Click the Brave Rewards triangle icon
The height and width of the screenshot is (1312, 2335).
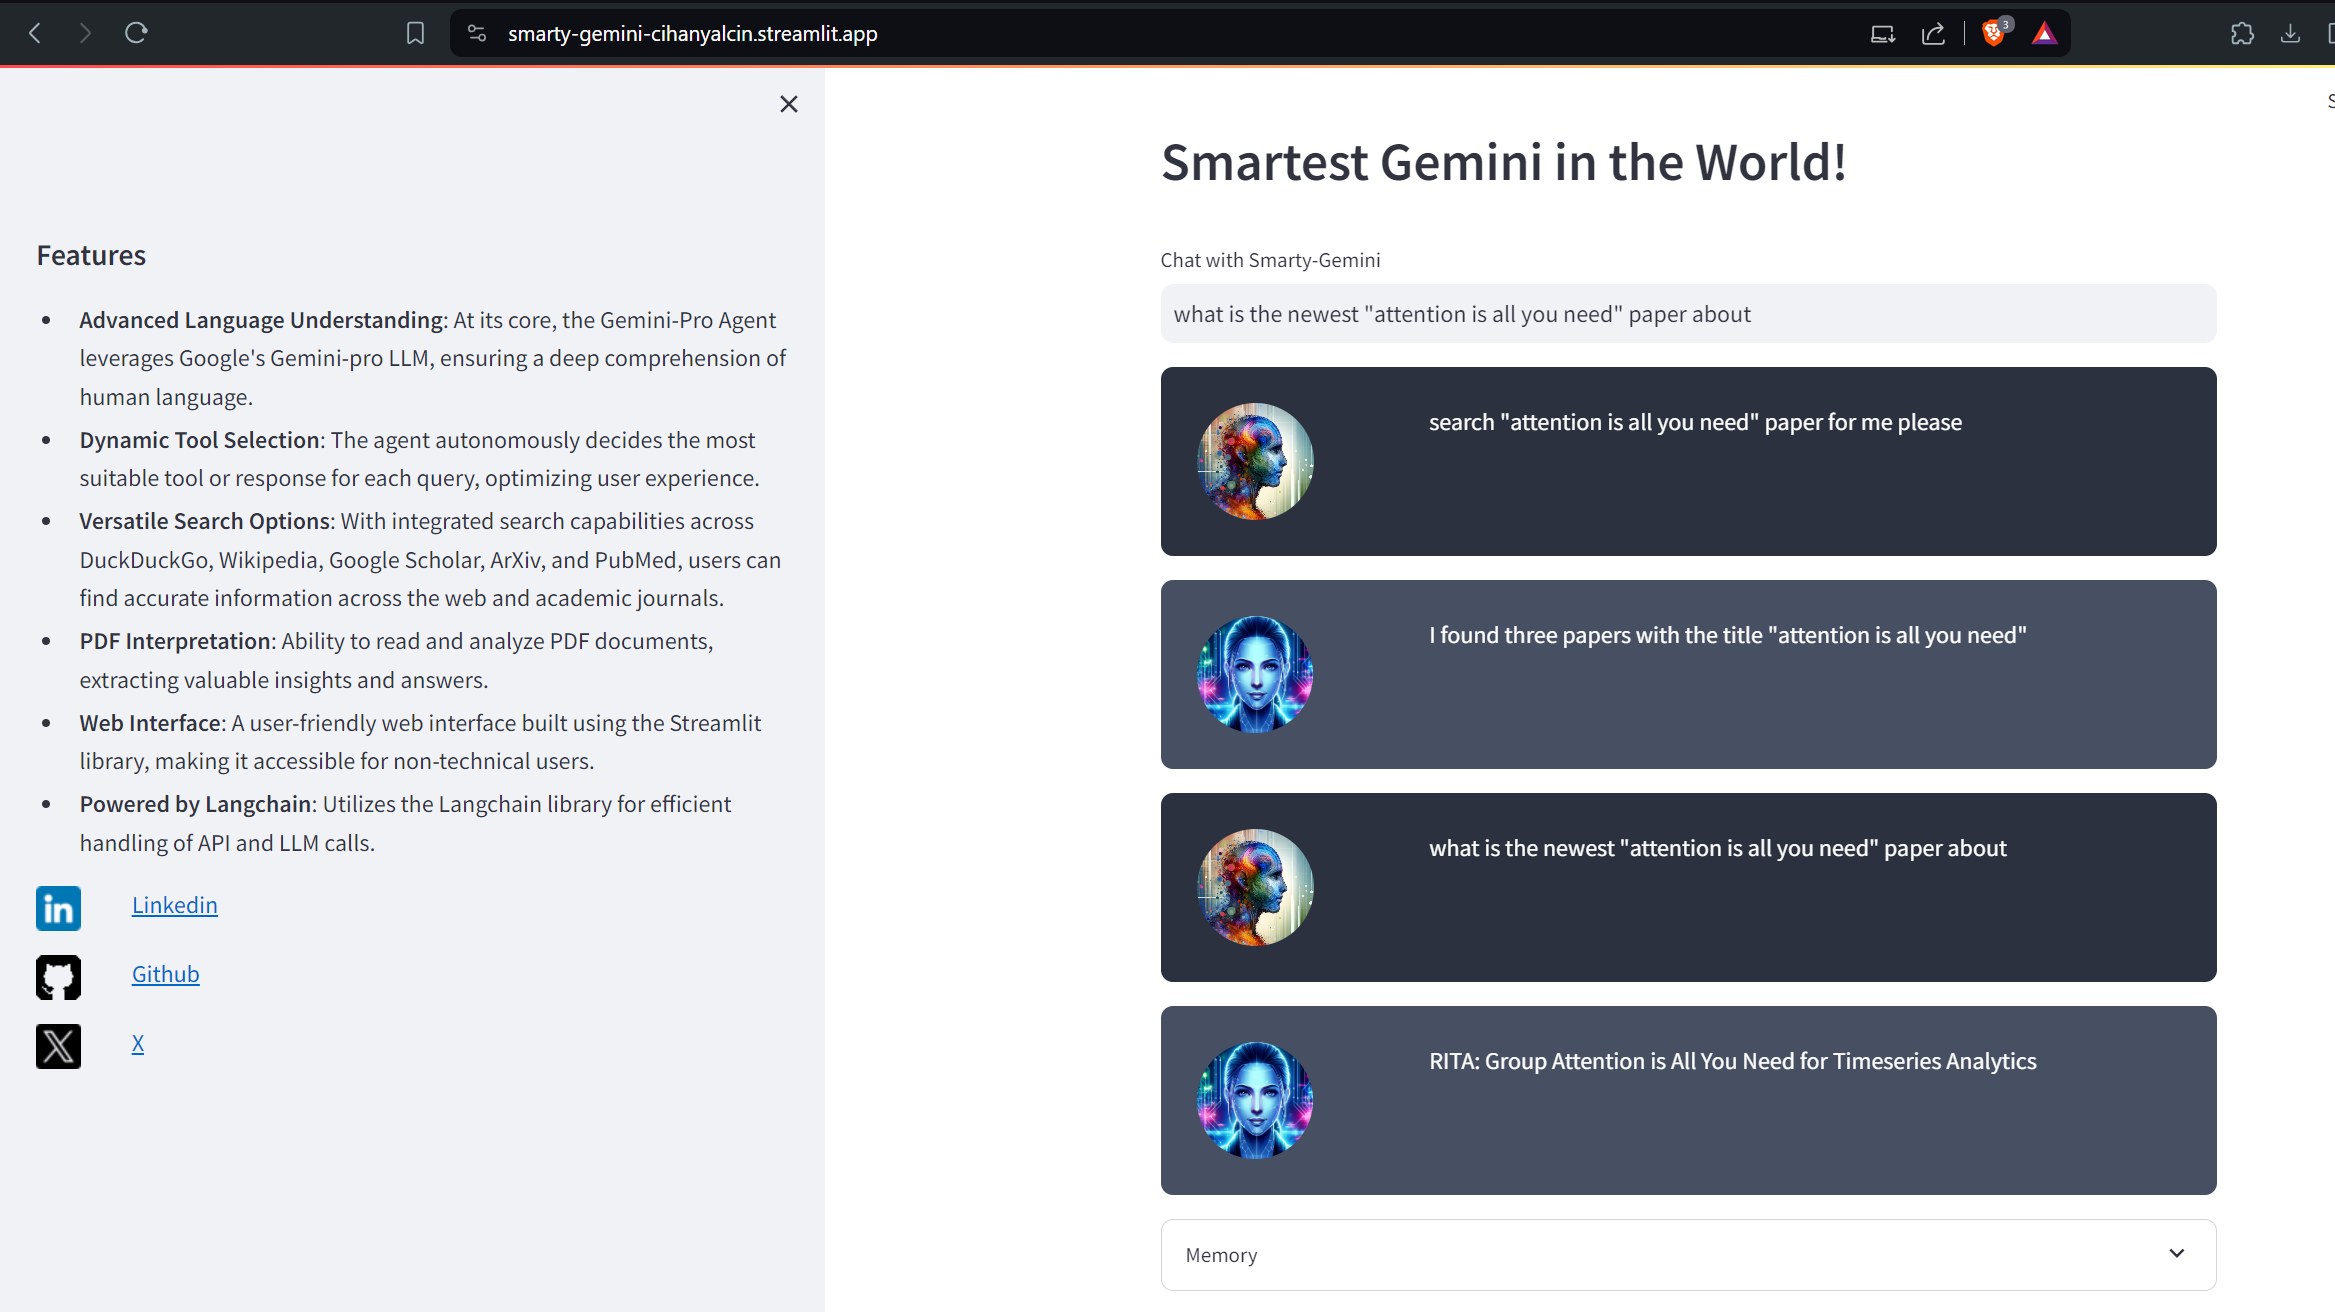(x=2044, y=33)
